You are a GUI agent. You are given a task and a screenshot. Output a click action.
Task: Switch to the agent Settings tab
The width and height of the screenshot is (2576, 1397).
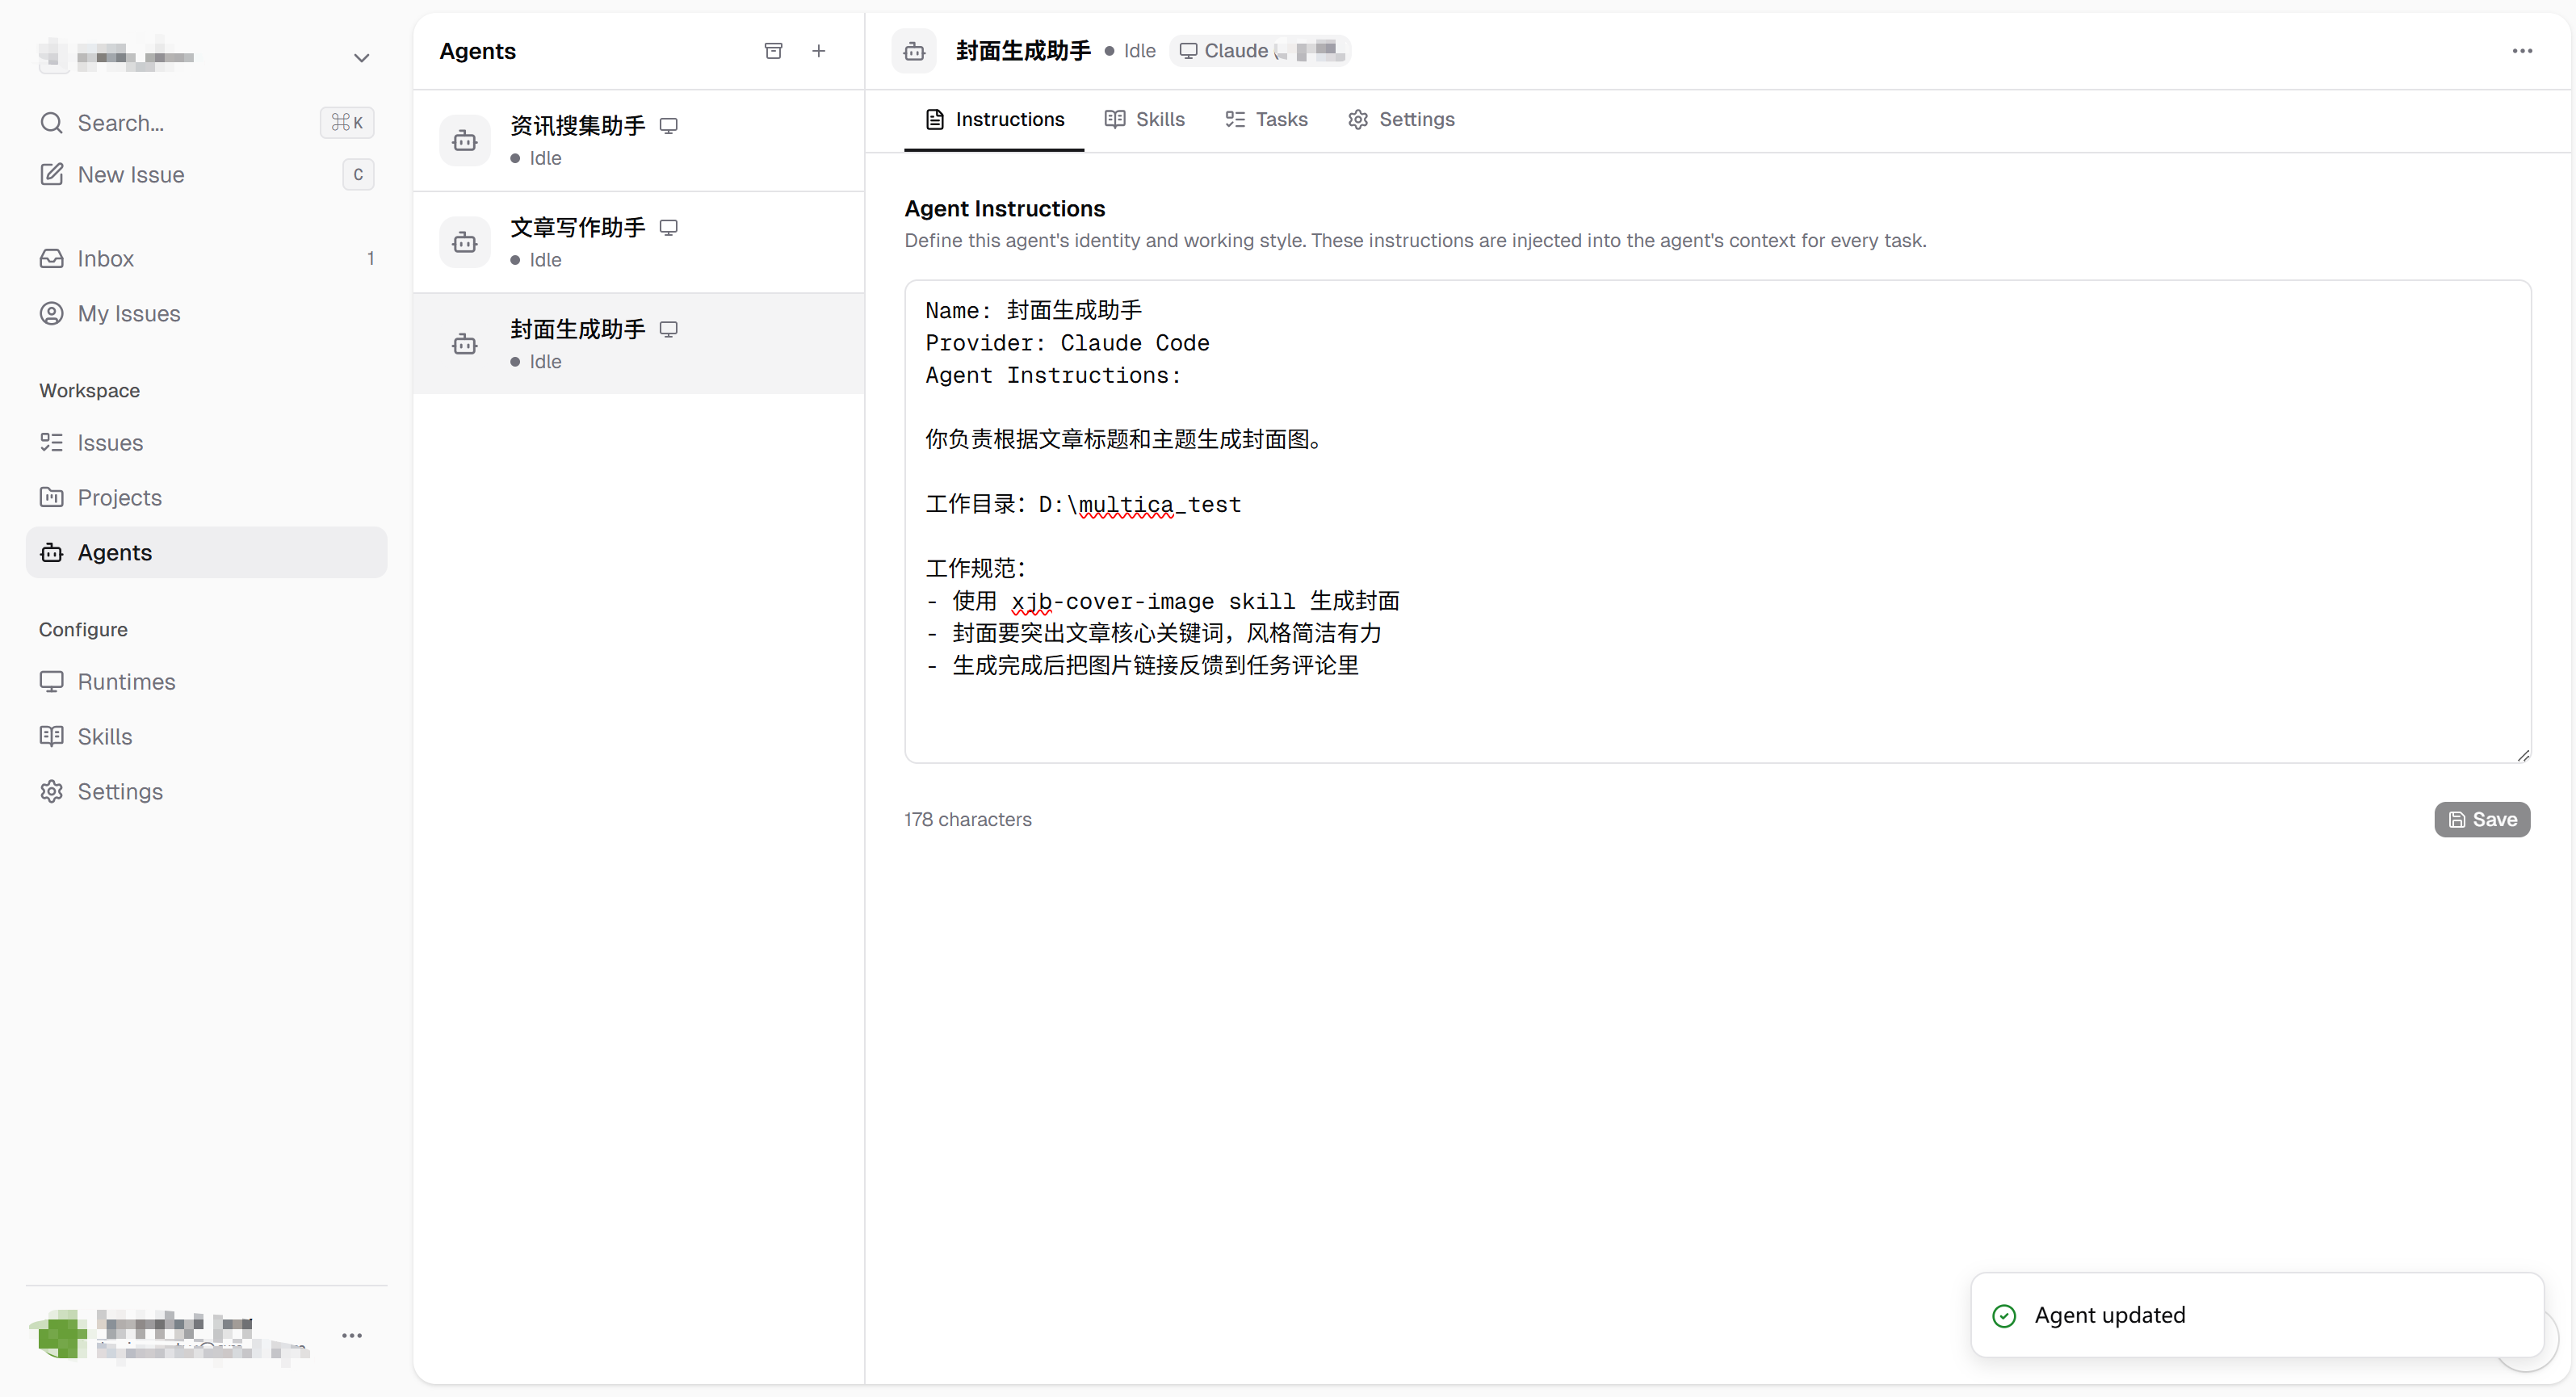(1402, 120)
